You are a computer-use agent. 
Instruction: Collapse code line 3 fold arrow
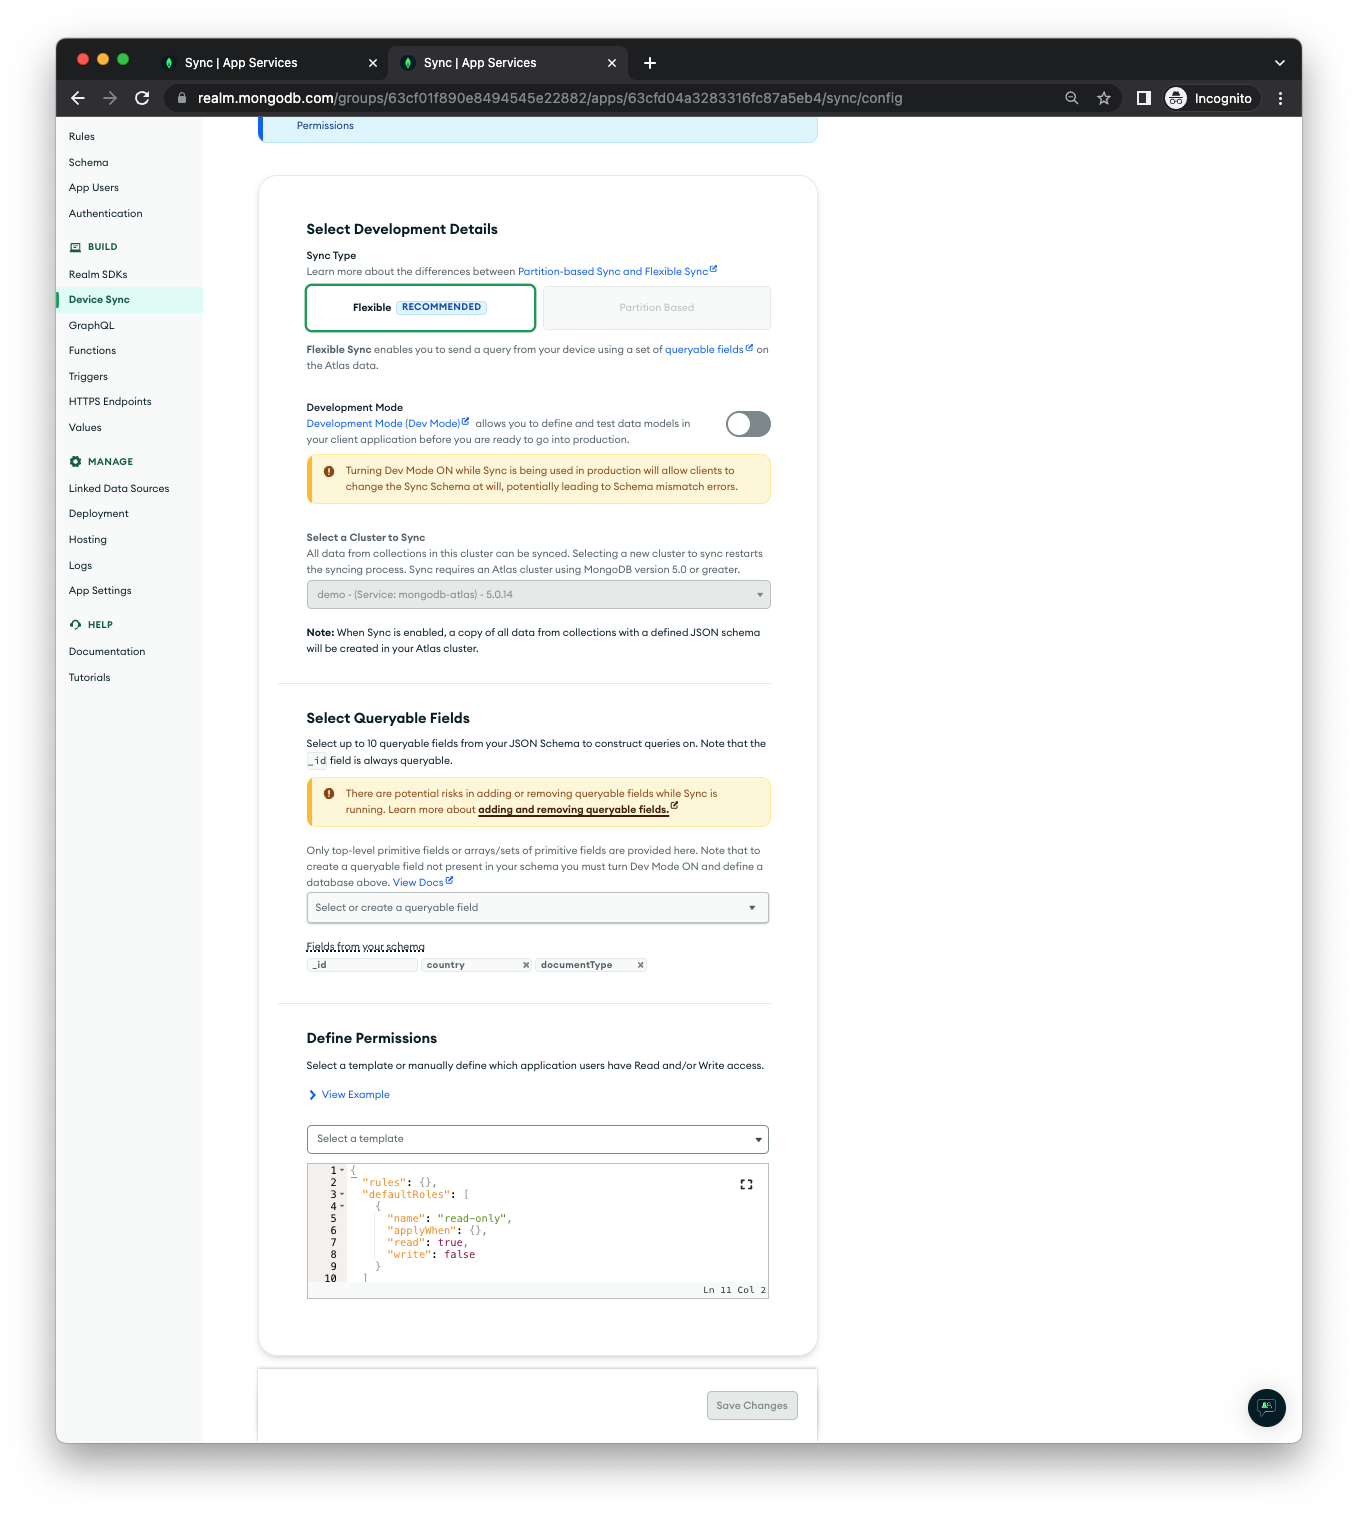tap(342, 1194)
